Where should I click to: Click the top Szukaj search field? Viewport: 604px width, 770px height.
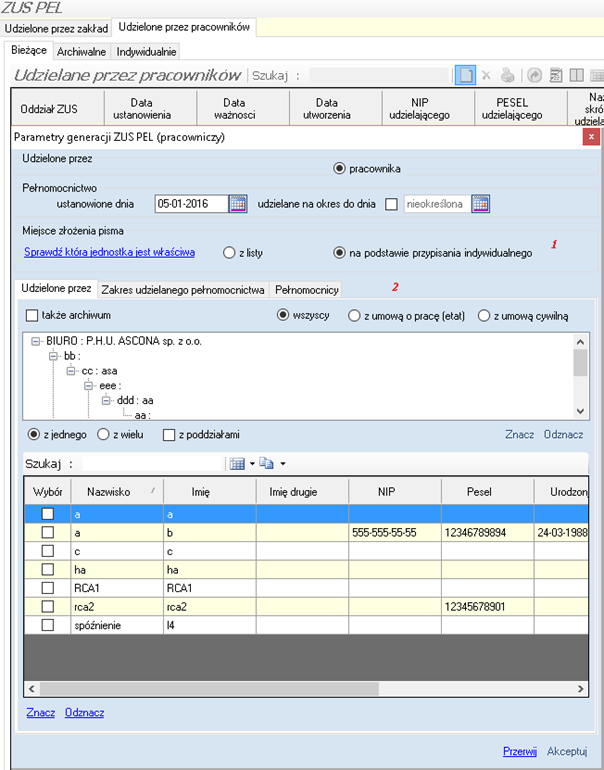click(x=381, y=76)
